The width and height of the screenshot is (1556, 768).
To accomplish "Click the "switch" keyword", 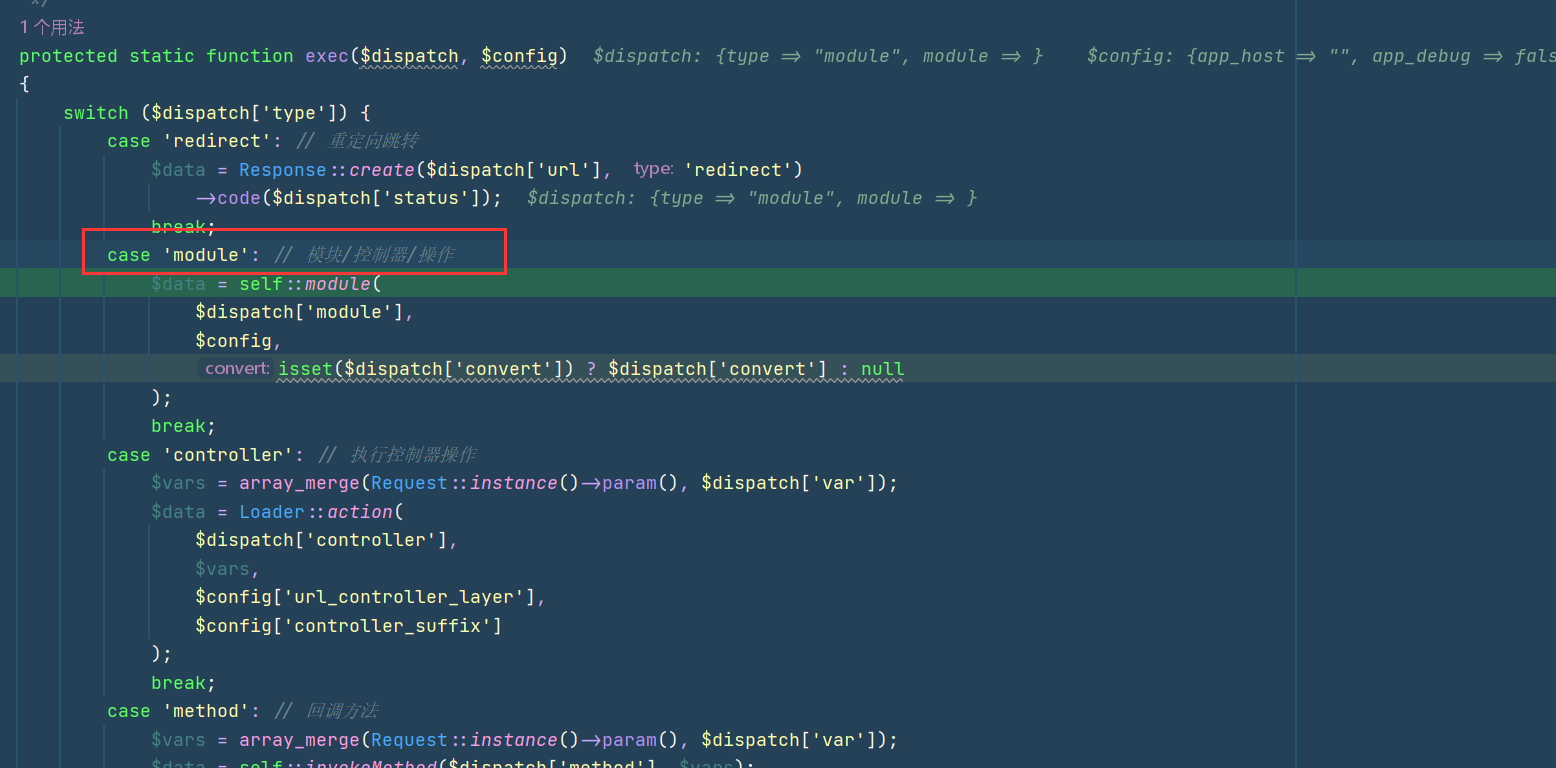I will [x=96, y=113].
